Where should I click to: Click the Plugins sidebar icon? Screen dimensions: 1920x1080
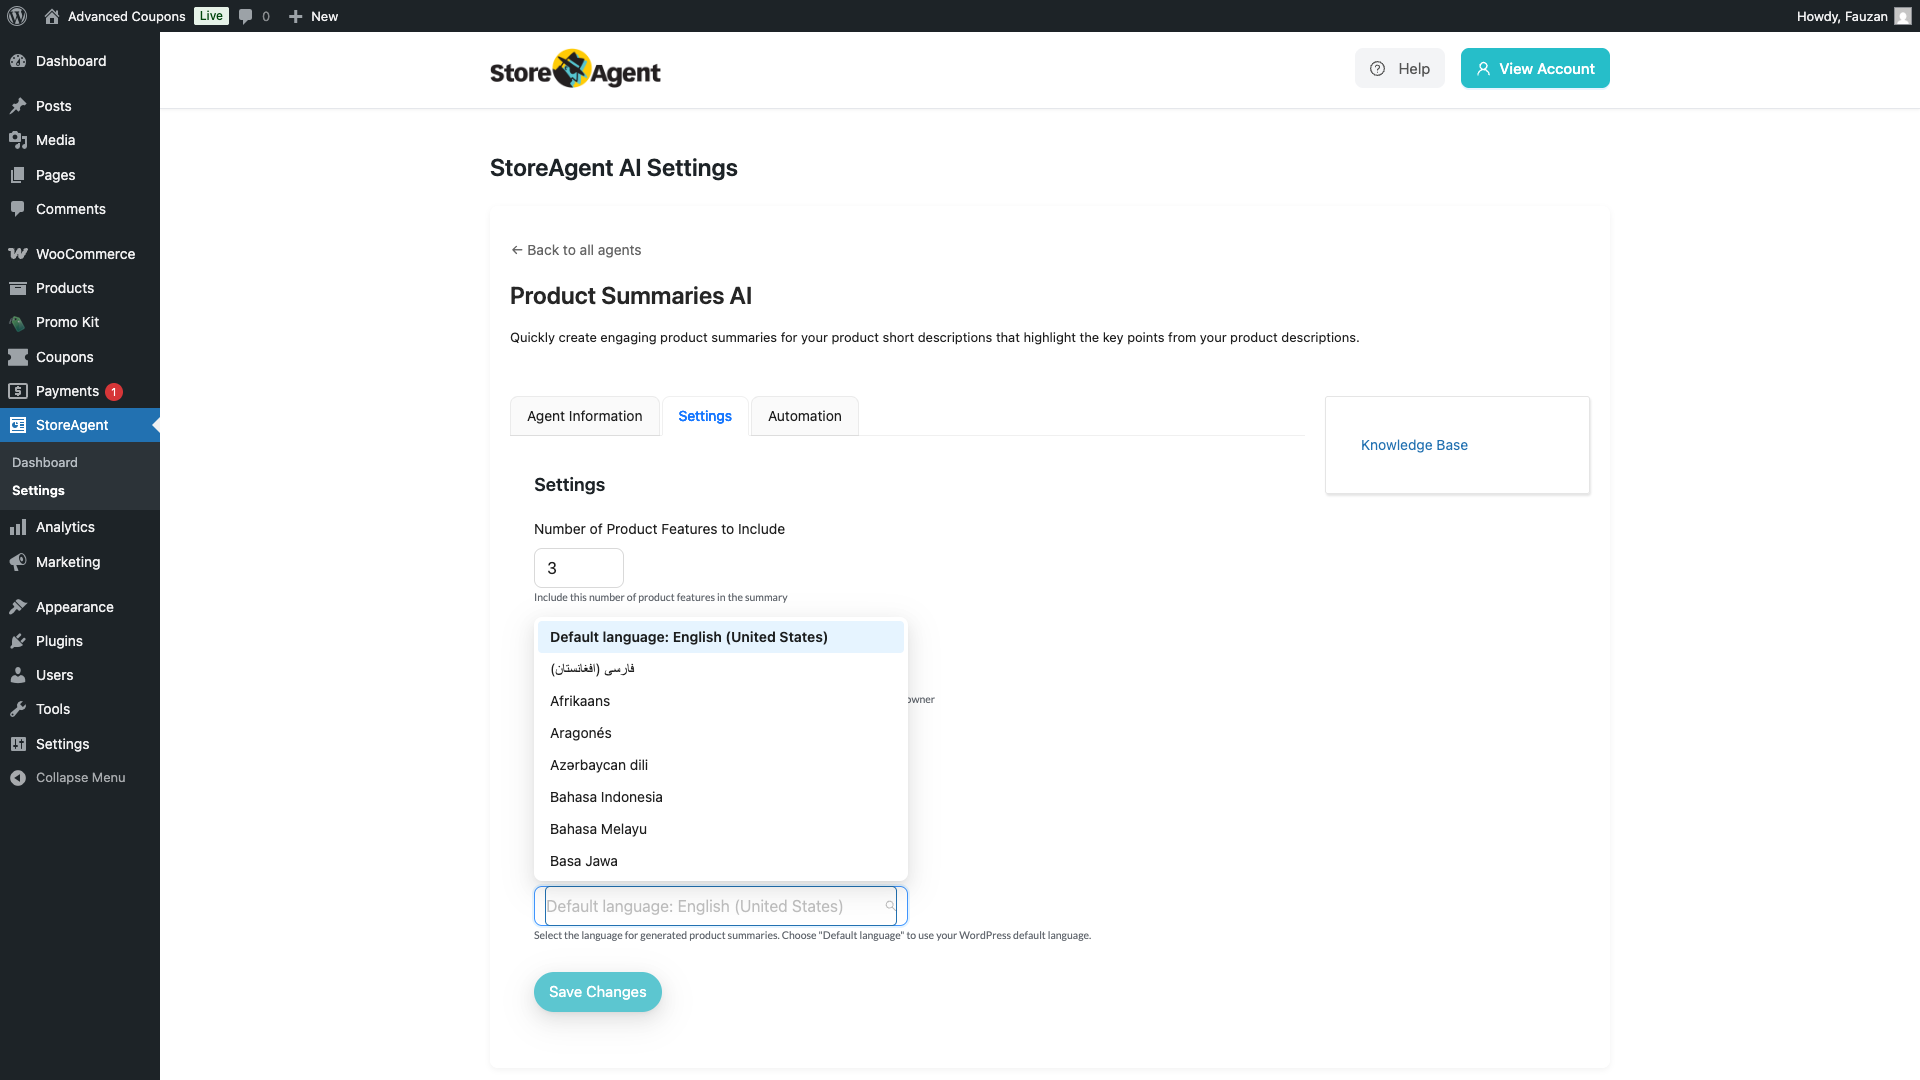(18, 641)
